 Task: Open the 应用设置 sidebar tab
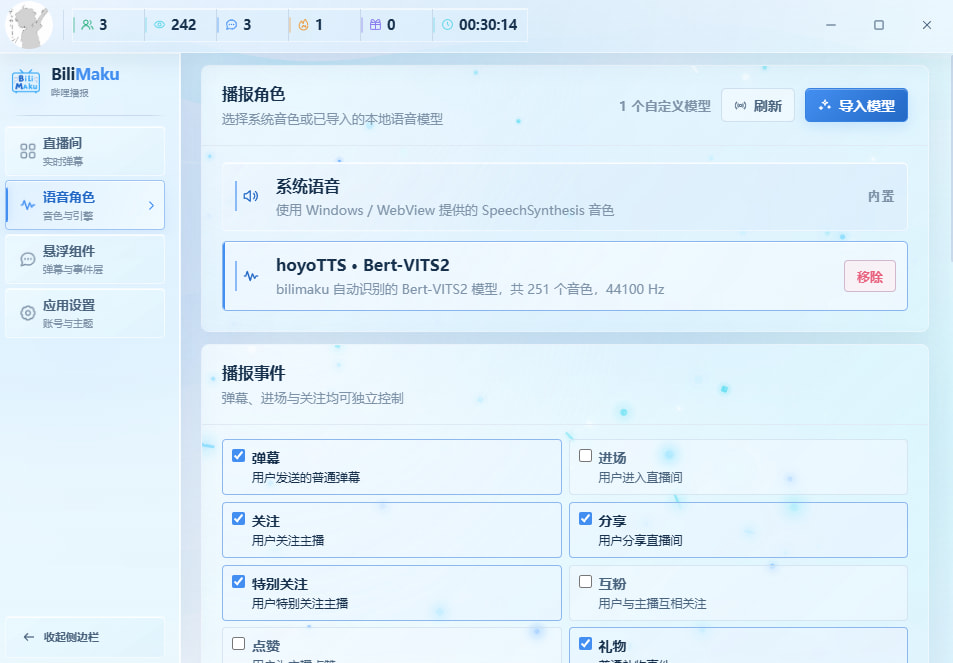[85, 314]
